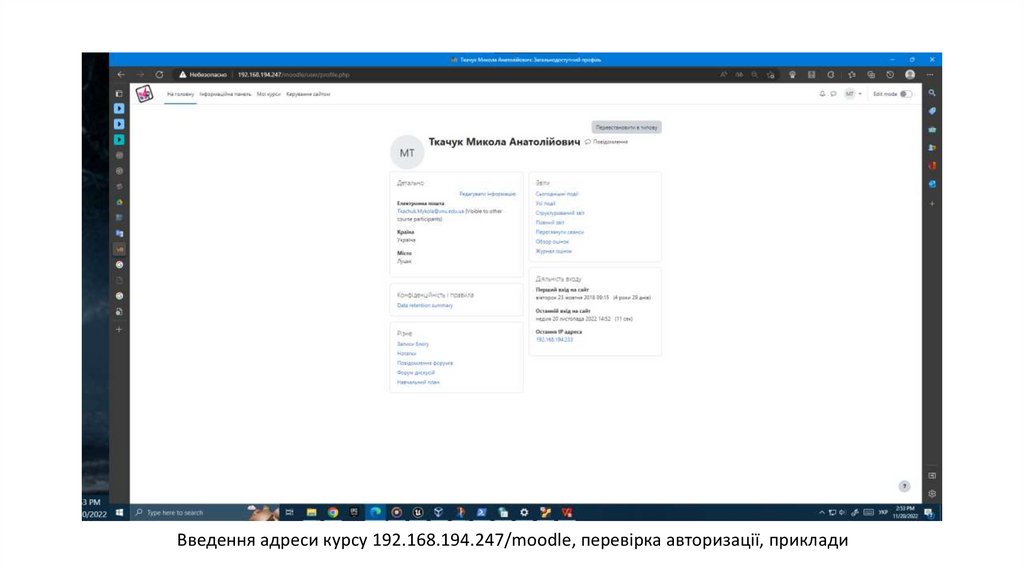Open 'Data retention summary' link
The height and width of the screenshot is (574, 1024).
424,305
